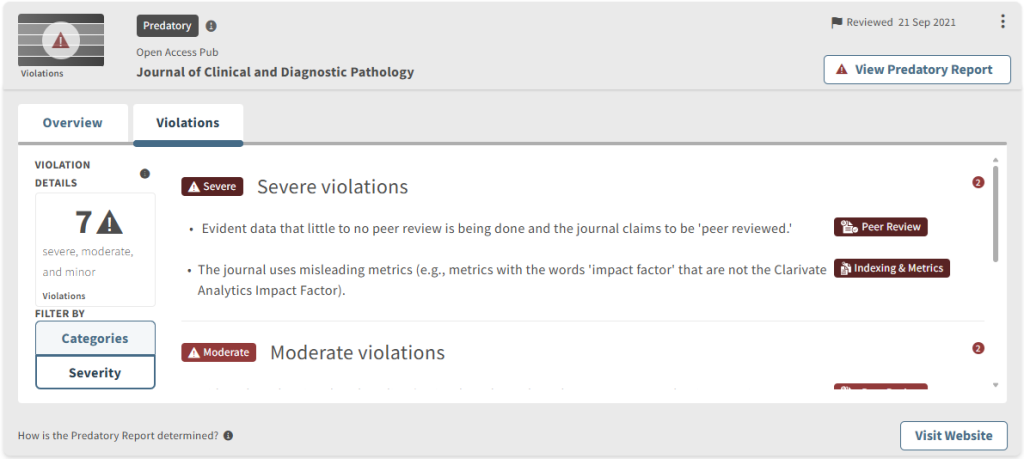Click the 7 violations warning triangle

coord(110,223)
